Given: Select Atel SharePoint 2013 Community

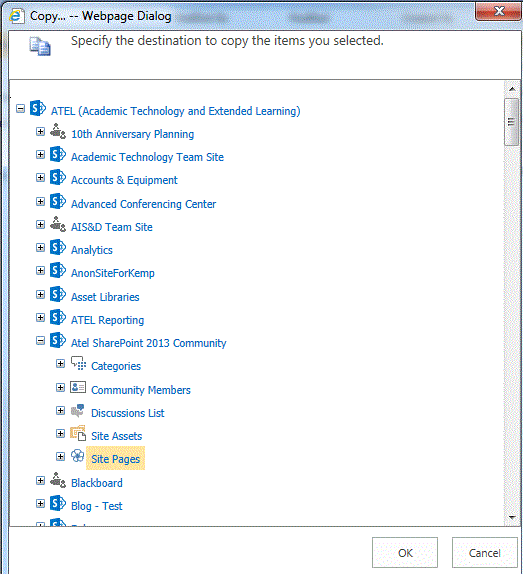Looking at the screenshot, I should pos(149,343).
